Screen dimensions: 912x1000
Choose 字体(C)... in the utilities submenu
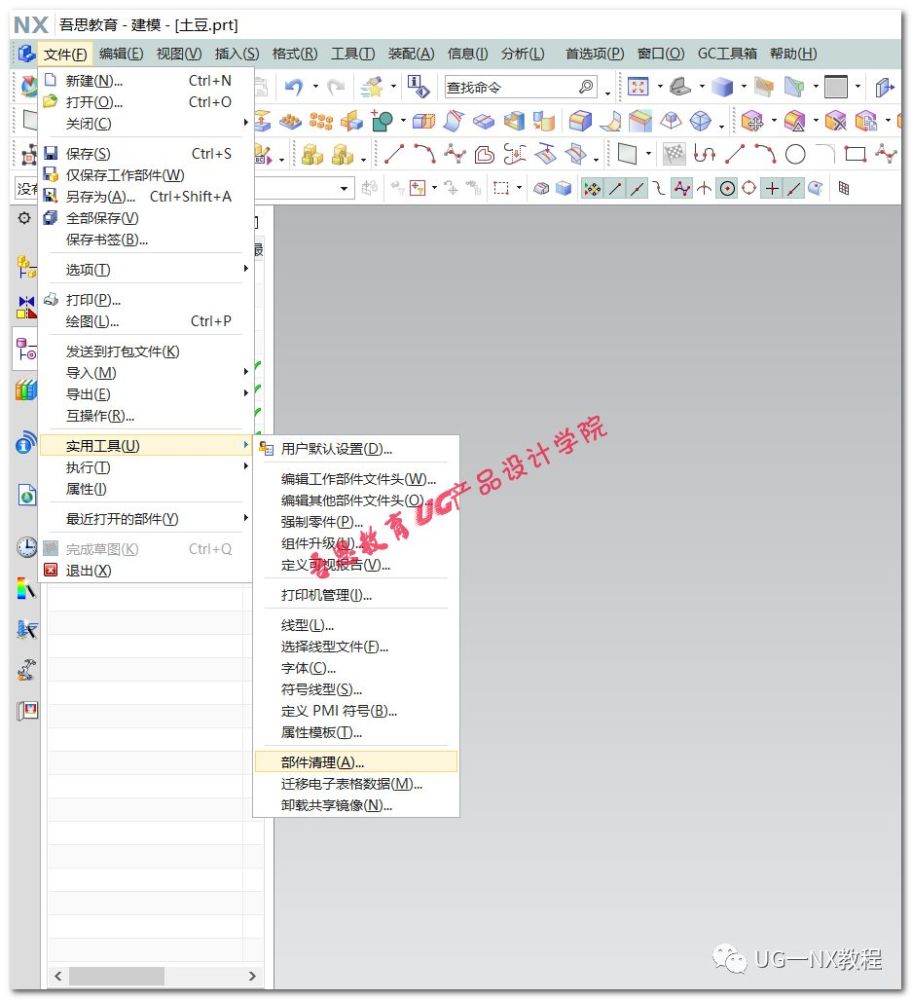point(356,668)
